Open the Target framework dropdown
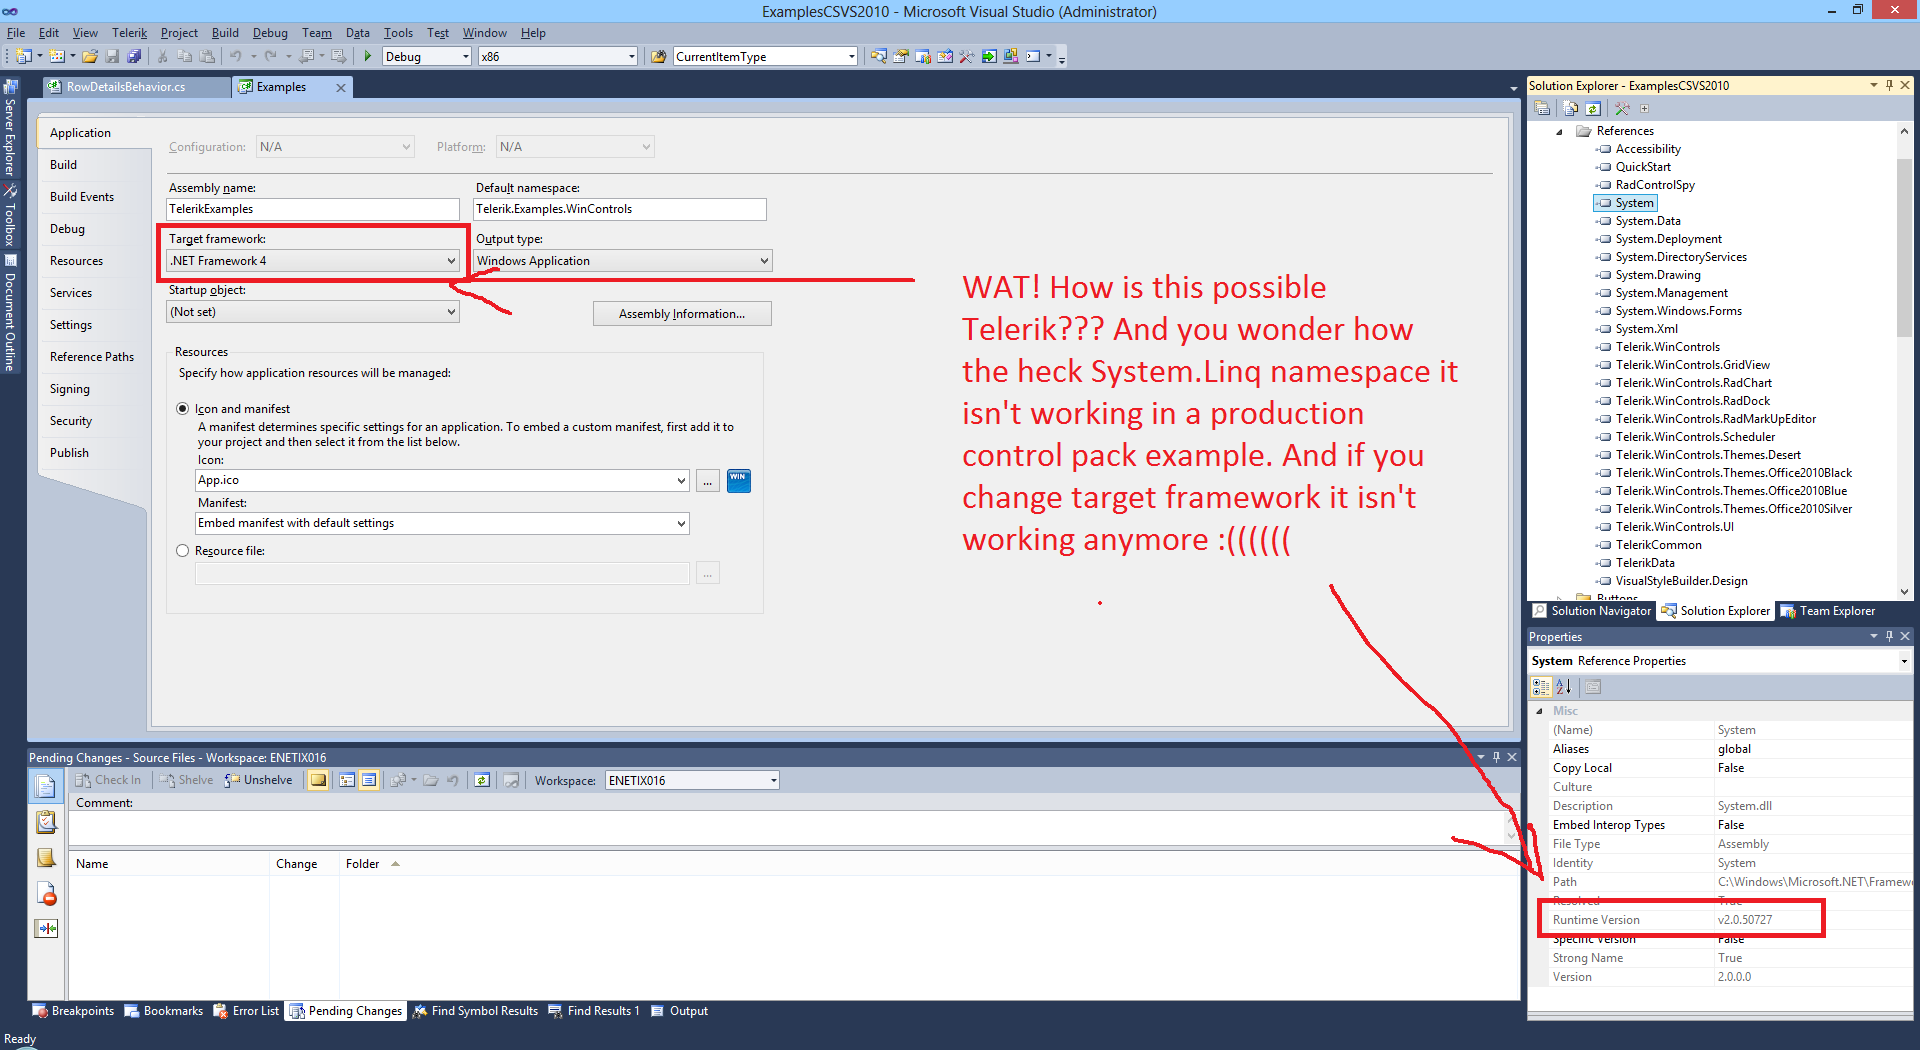Image resolution: width=1920 pixels, height=1050 pixels. [x=312, y=261]
